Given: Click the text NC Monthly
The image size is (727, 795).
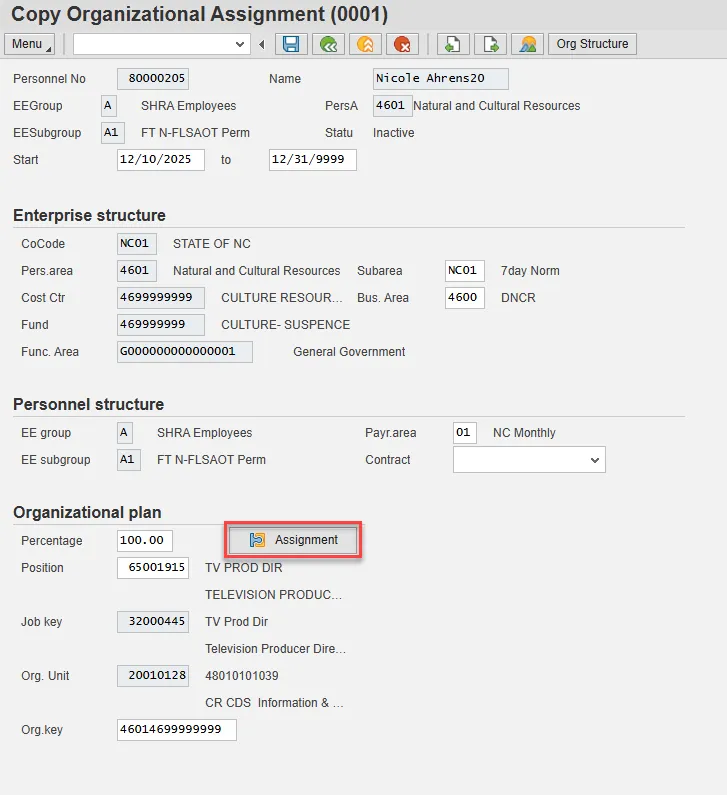Looking at the screenshot, I should click(524, 432).
